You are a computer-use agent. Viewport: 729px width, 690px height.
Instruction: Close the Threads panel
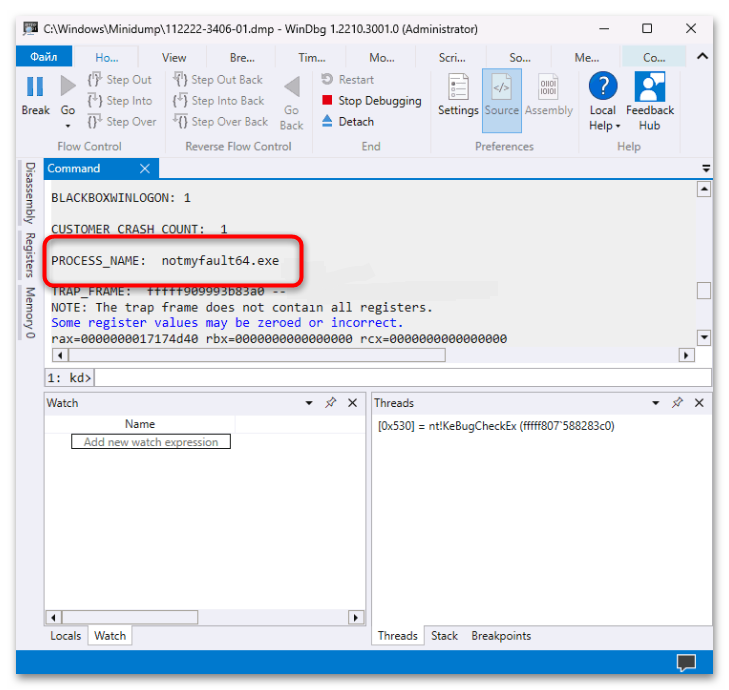pyautogui.click(x=699, y=403)
